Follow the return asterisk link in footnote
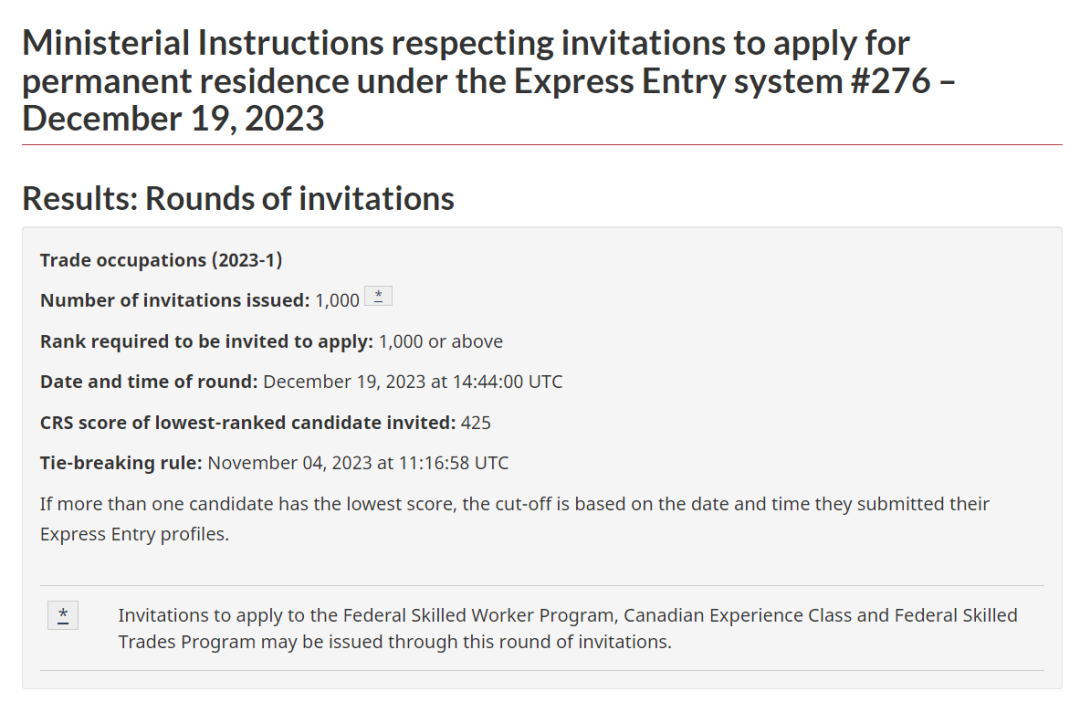 coord(63,615)
